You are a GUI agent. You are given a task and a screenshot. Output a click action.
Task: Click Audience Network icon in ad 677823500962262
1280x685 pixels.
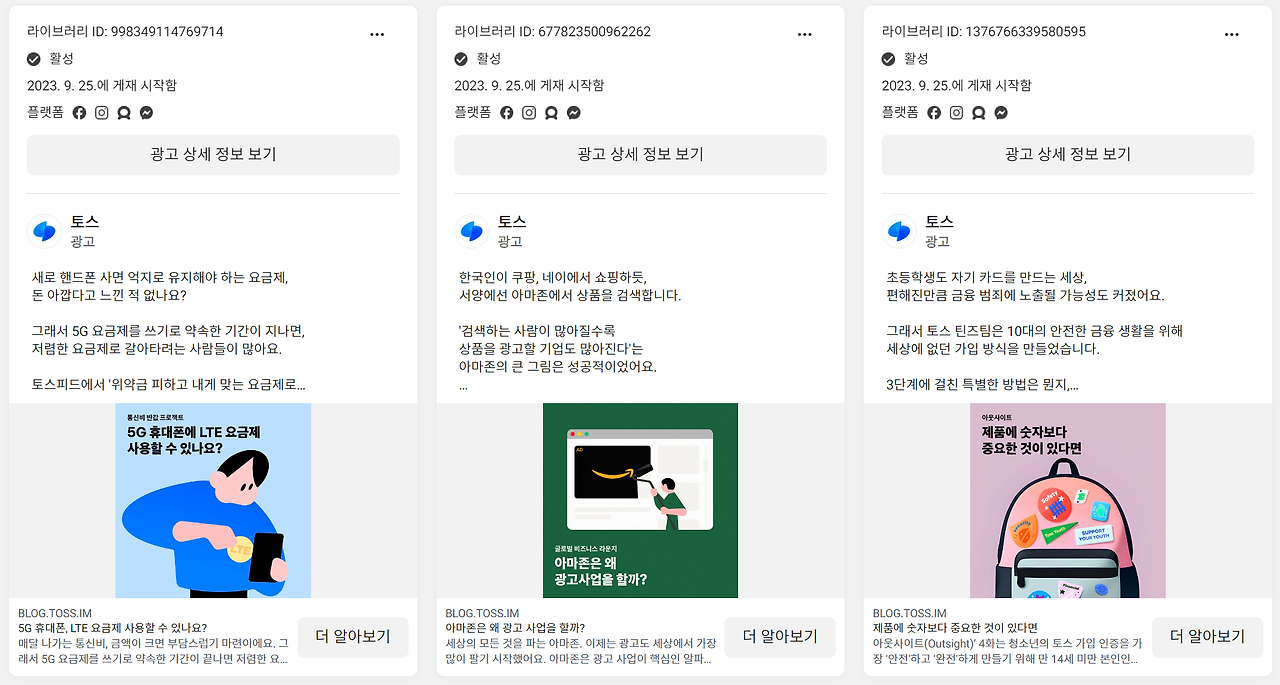[x=551, y=113]
